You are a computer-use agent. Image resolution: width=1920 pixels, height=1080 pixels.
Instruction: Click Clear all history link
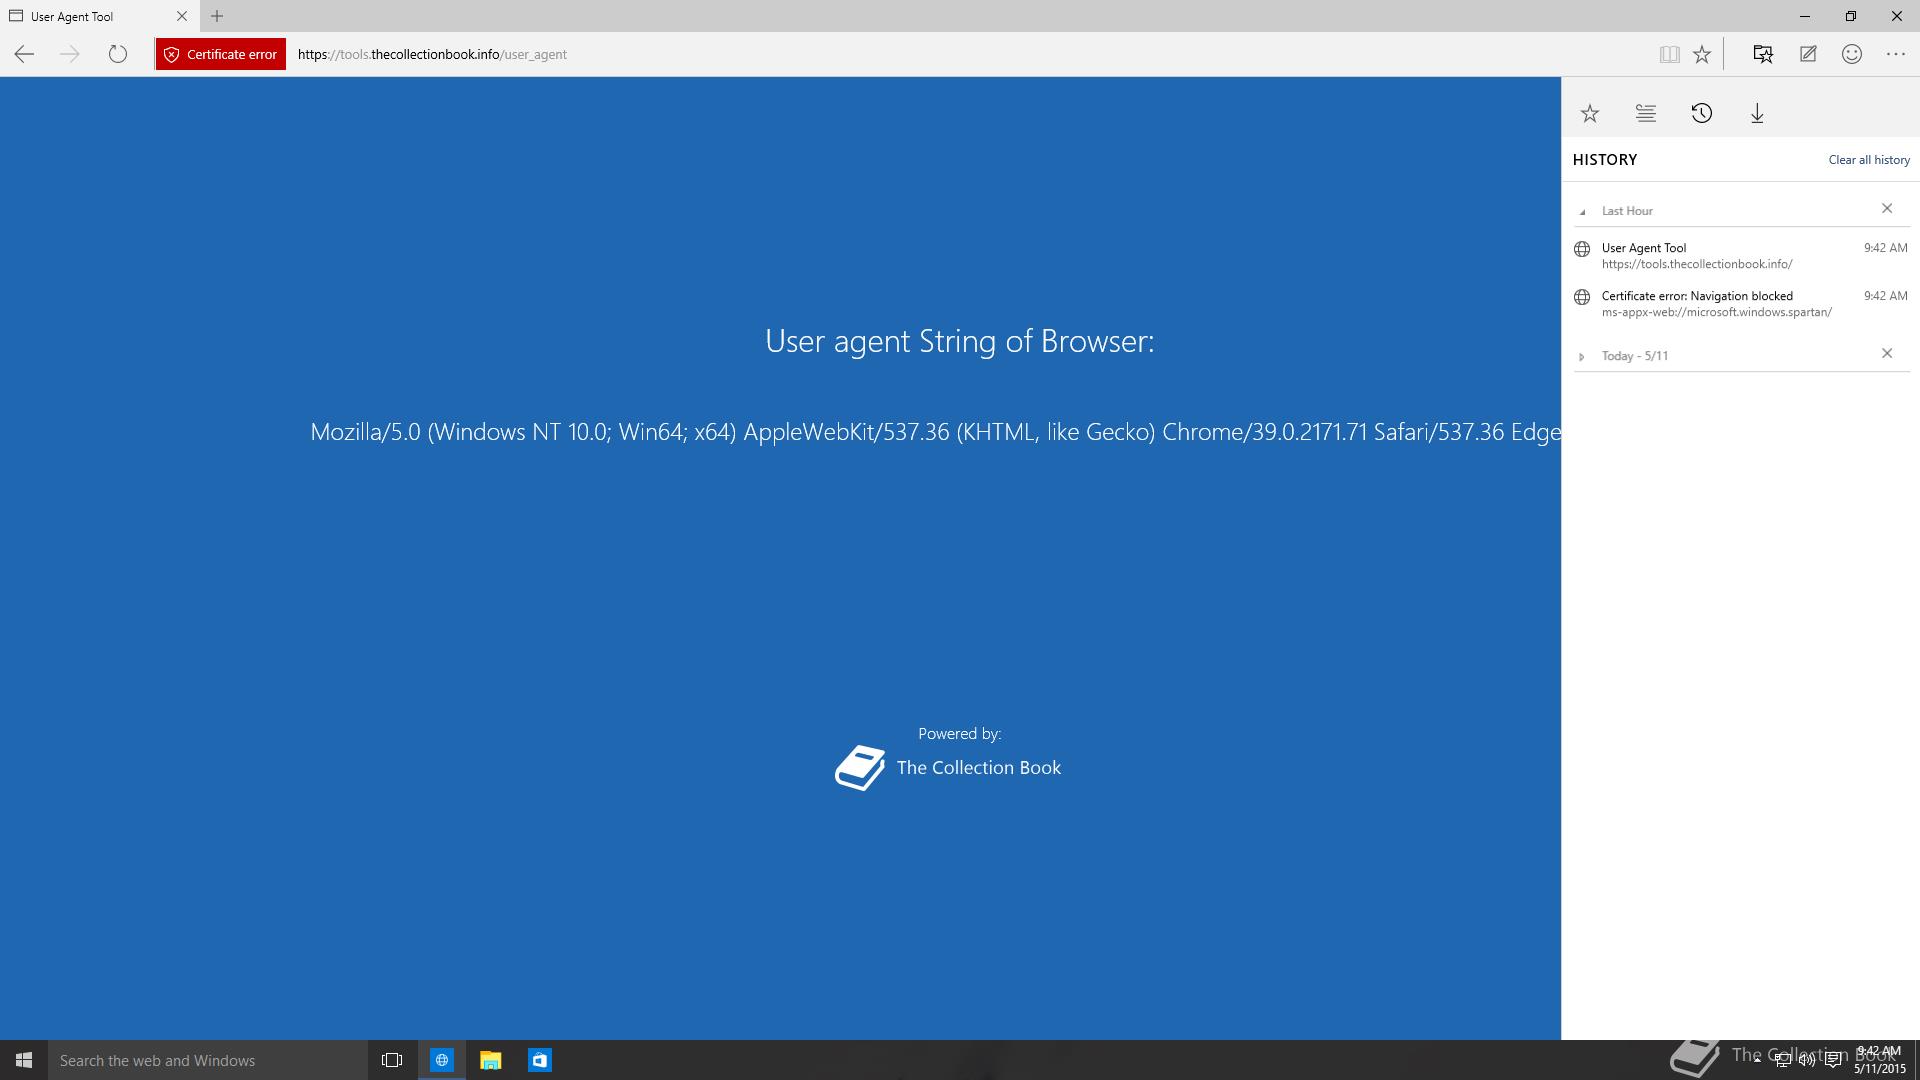point(1869,160)
